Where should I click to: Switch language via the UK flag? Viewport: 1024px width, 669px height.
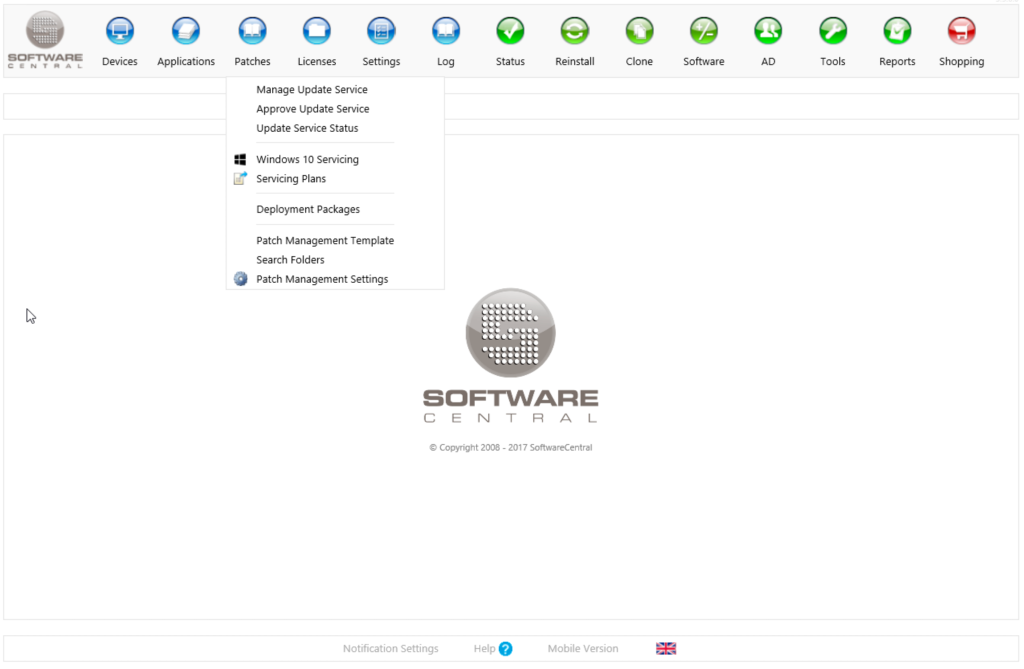pyautogui.click(x=666, y=648)
